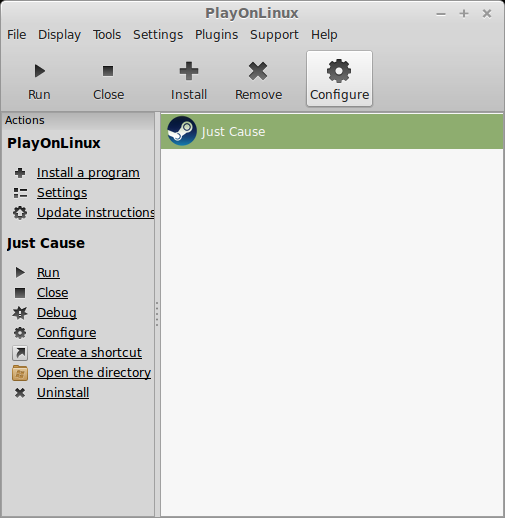Open the Support menu
Screen dimensions: 505x518
(274, 35)
